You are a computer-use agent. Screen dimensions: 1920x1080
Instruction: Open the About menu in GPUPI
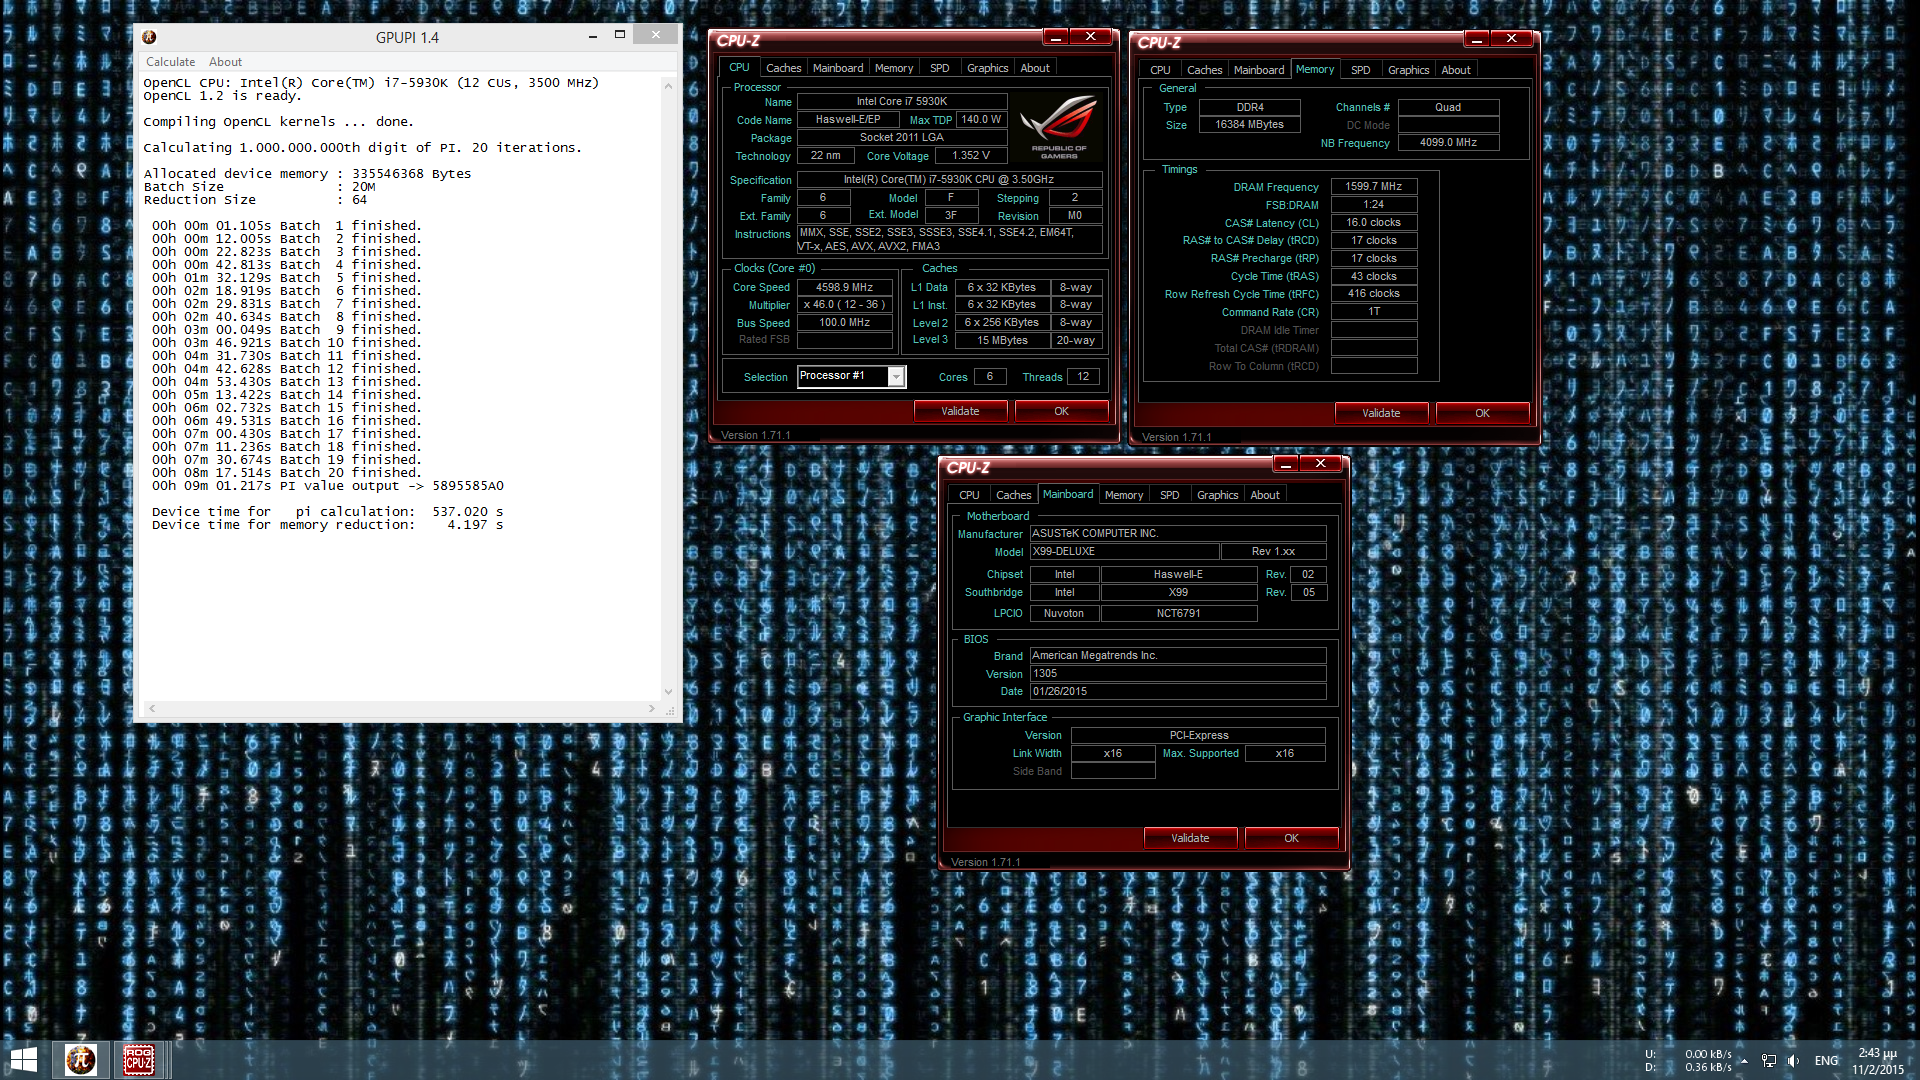[x=225, y=62]
